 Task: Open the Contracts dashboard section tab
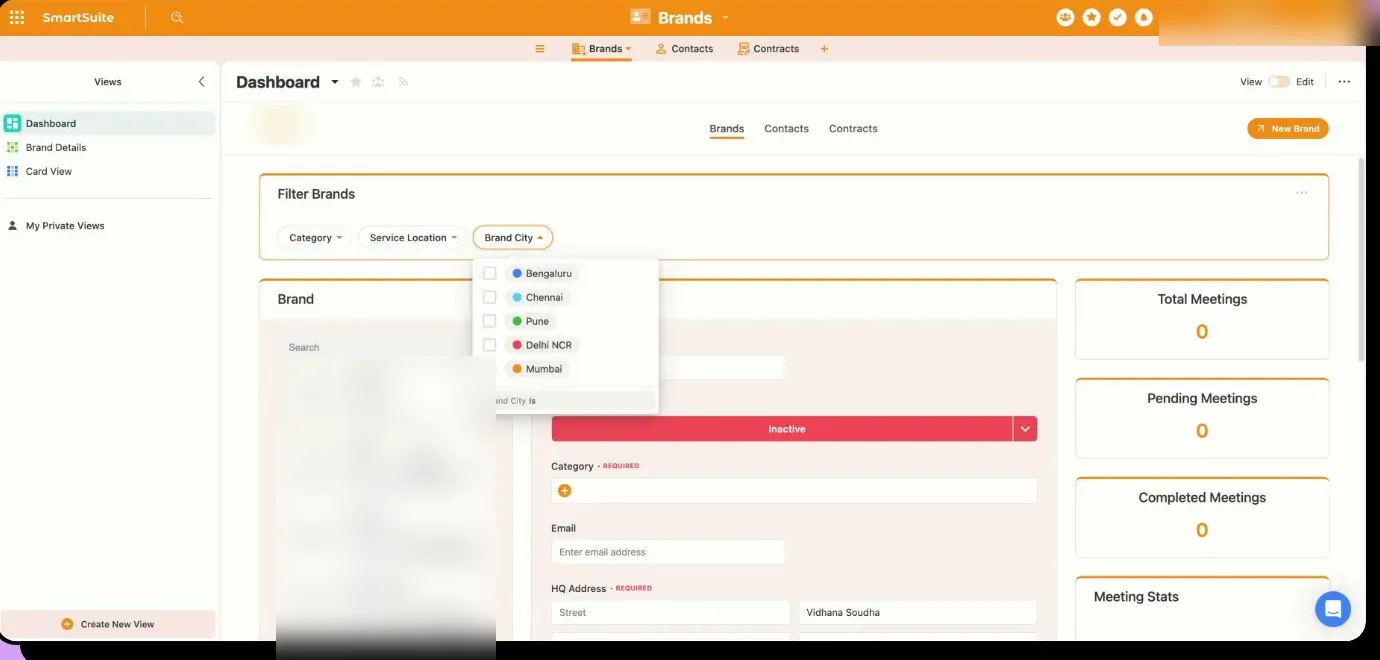[x=853, y=129]
